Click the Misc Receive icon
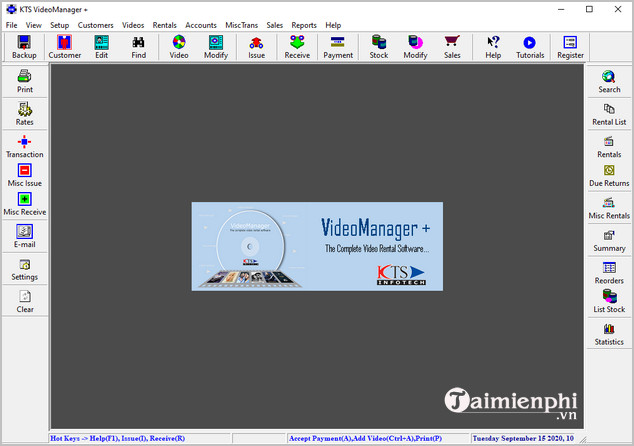Viewport: 634px width, 446px height. [x=25, y=204]
